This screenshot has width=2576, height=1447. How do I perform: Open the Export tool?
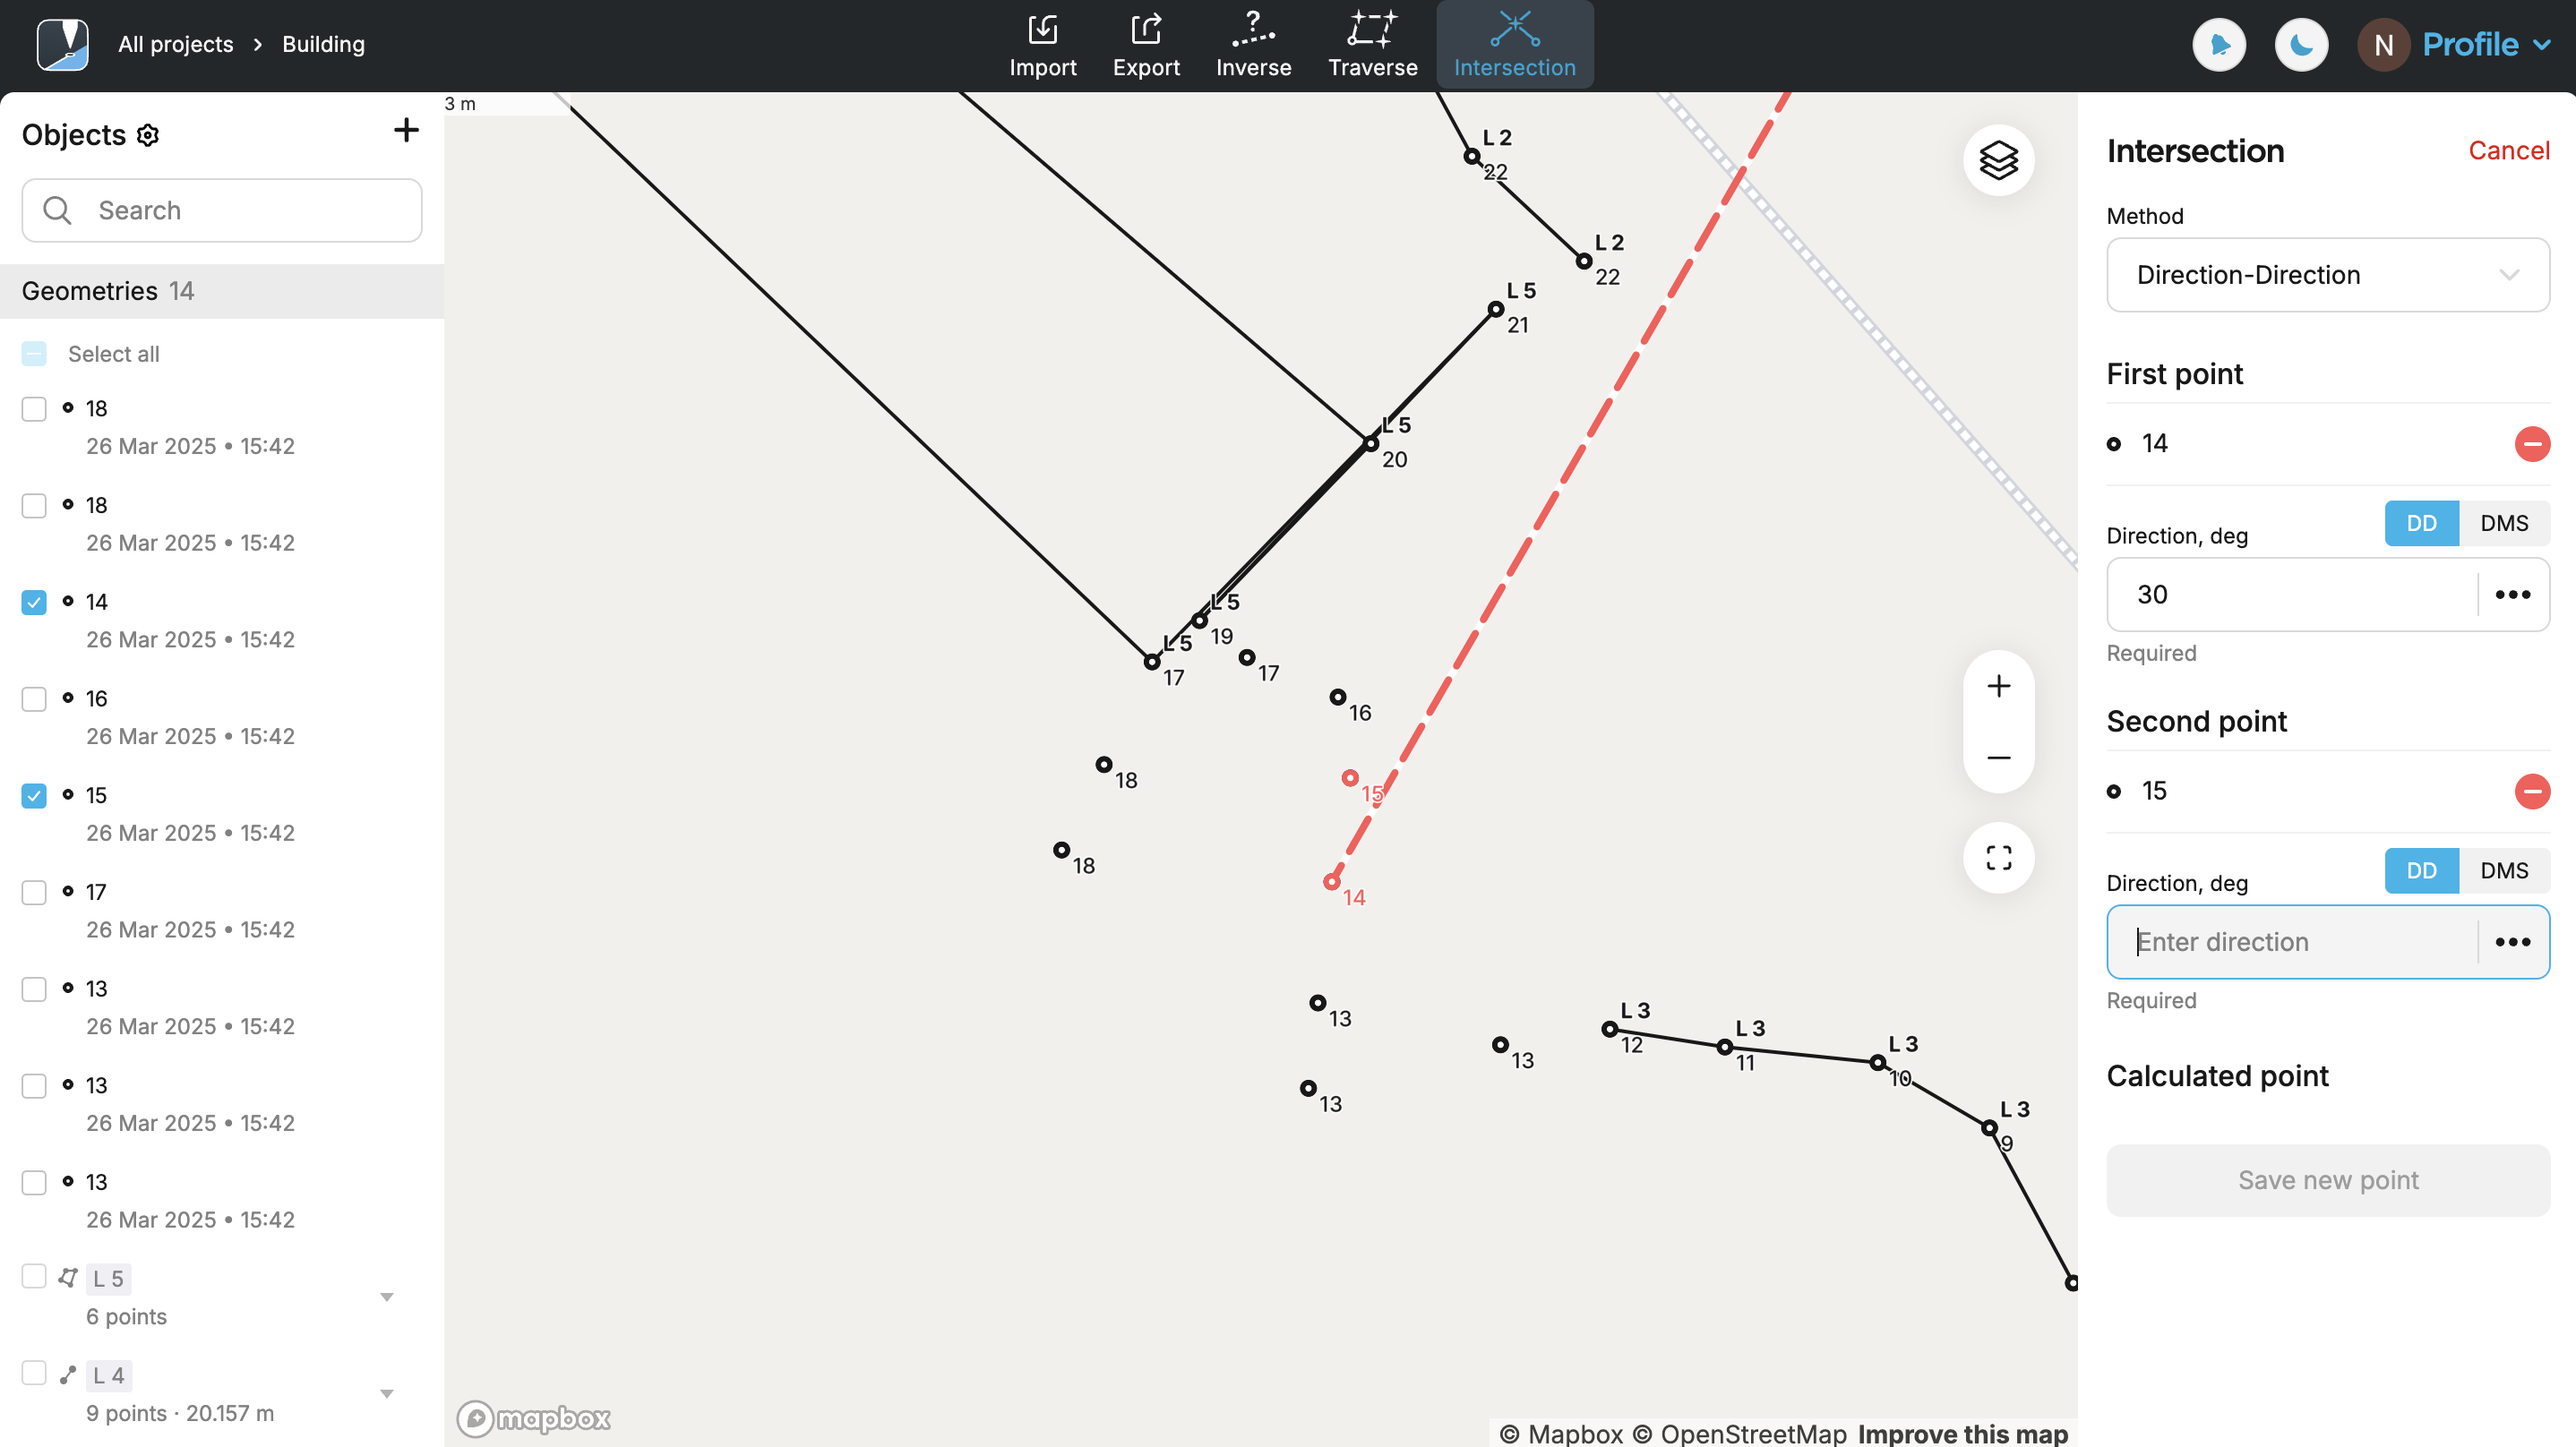(x=1146, y=45)
